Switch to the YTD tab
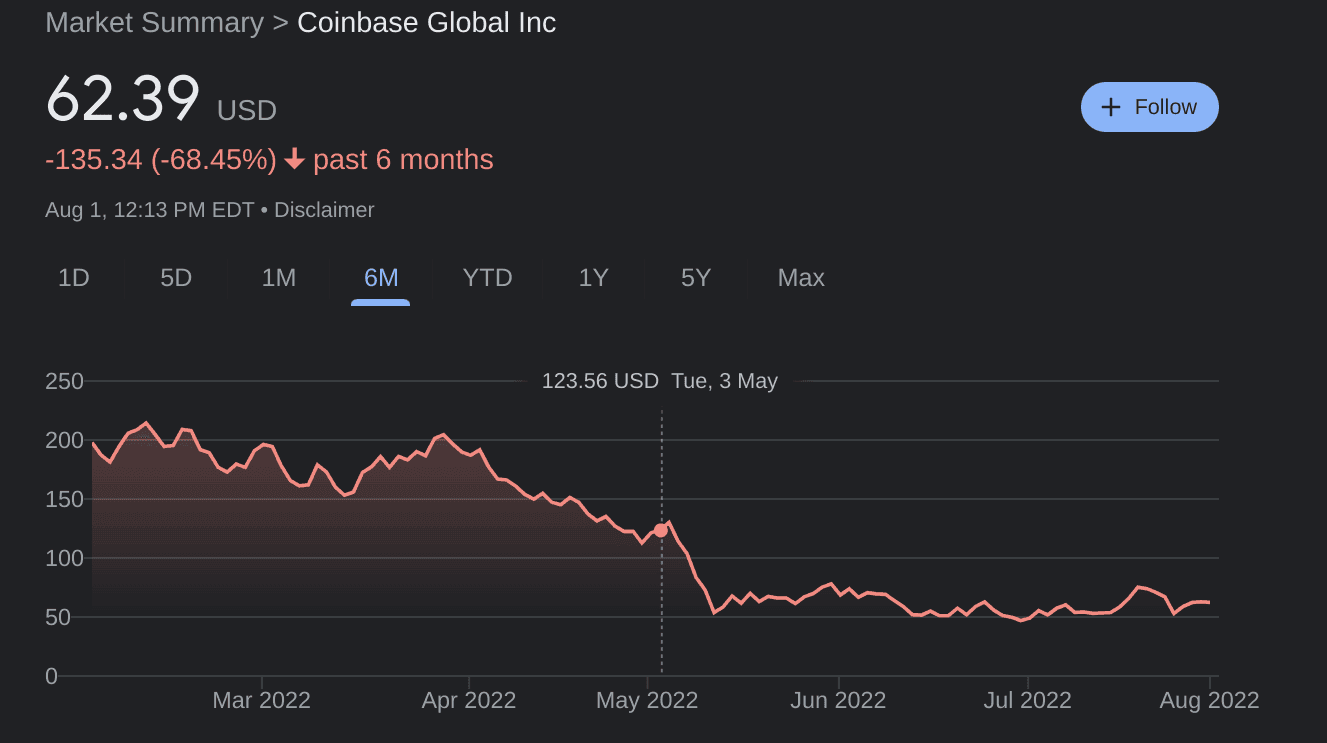Image resolution: width=1327 pixels, height=743 pixels. click(487, 278)
